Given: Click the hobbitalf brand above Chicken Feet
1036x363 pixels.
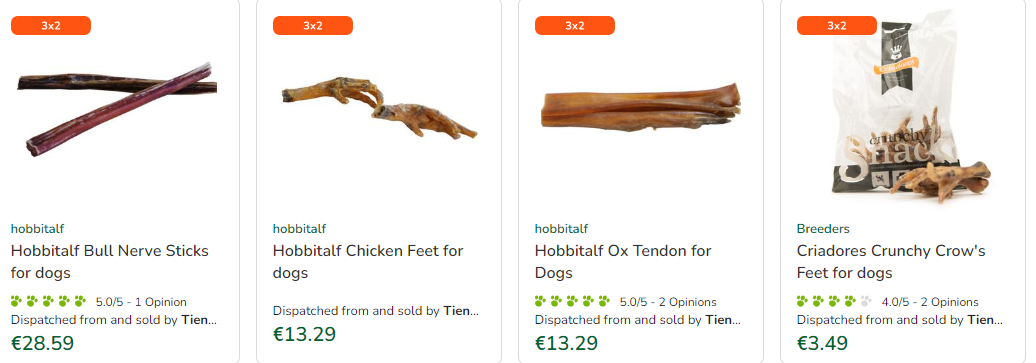Looking at the screenshot, I should [x=299, y=229].
